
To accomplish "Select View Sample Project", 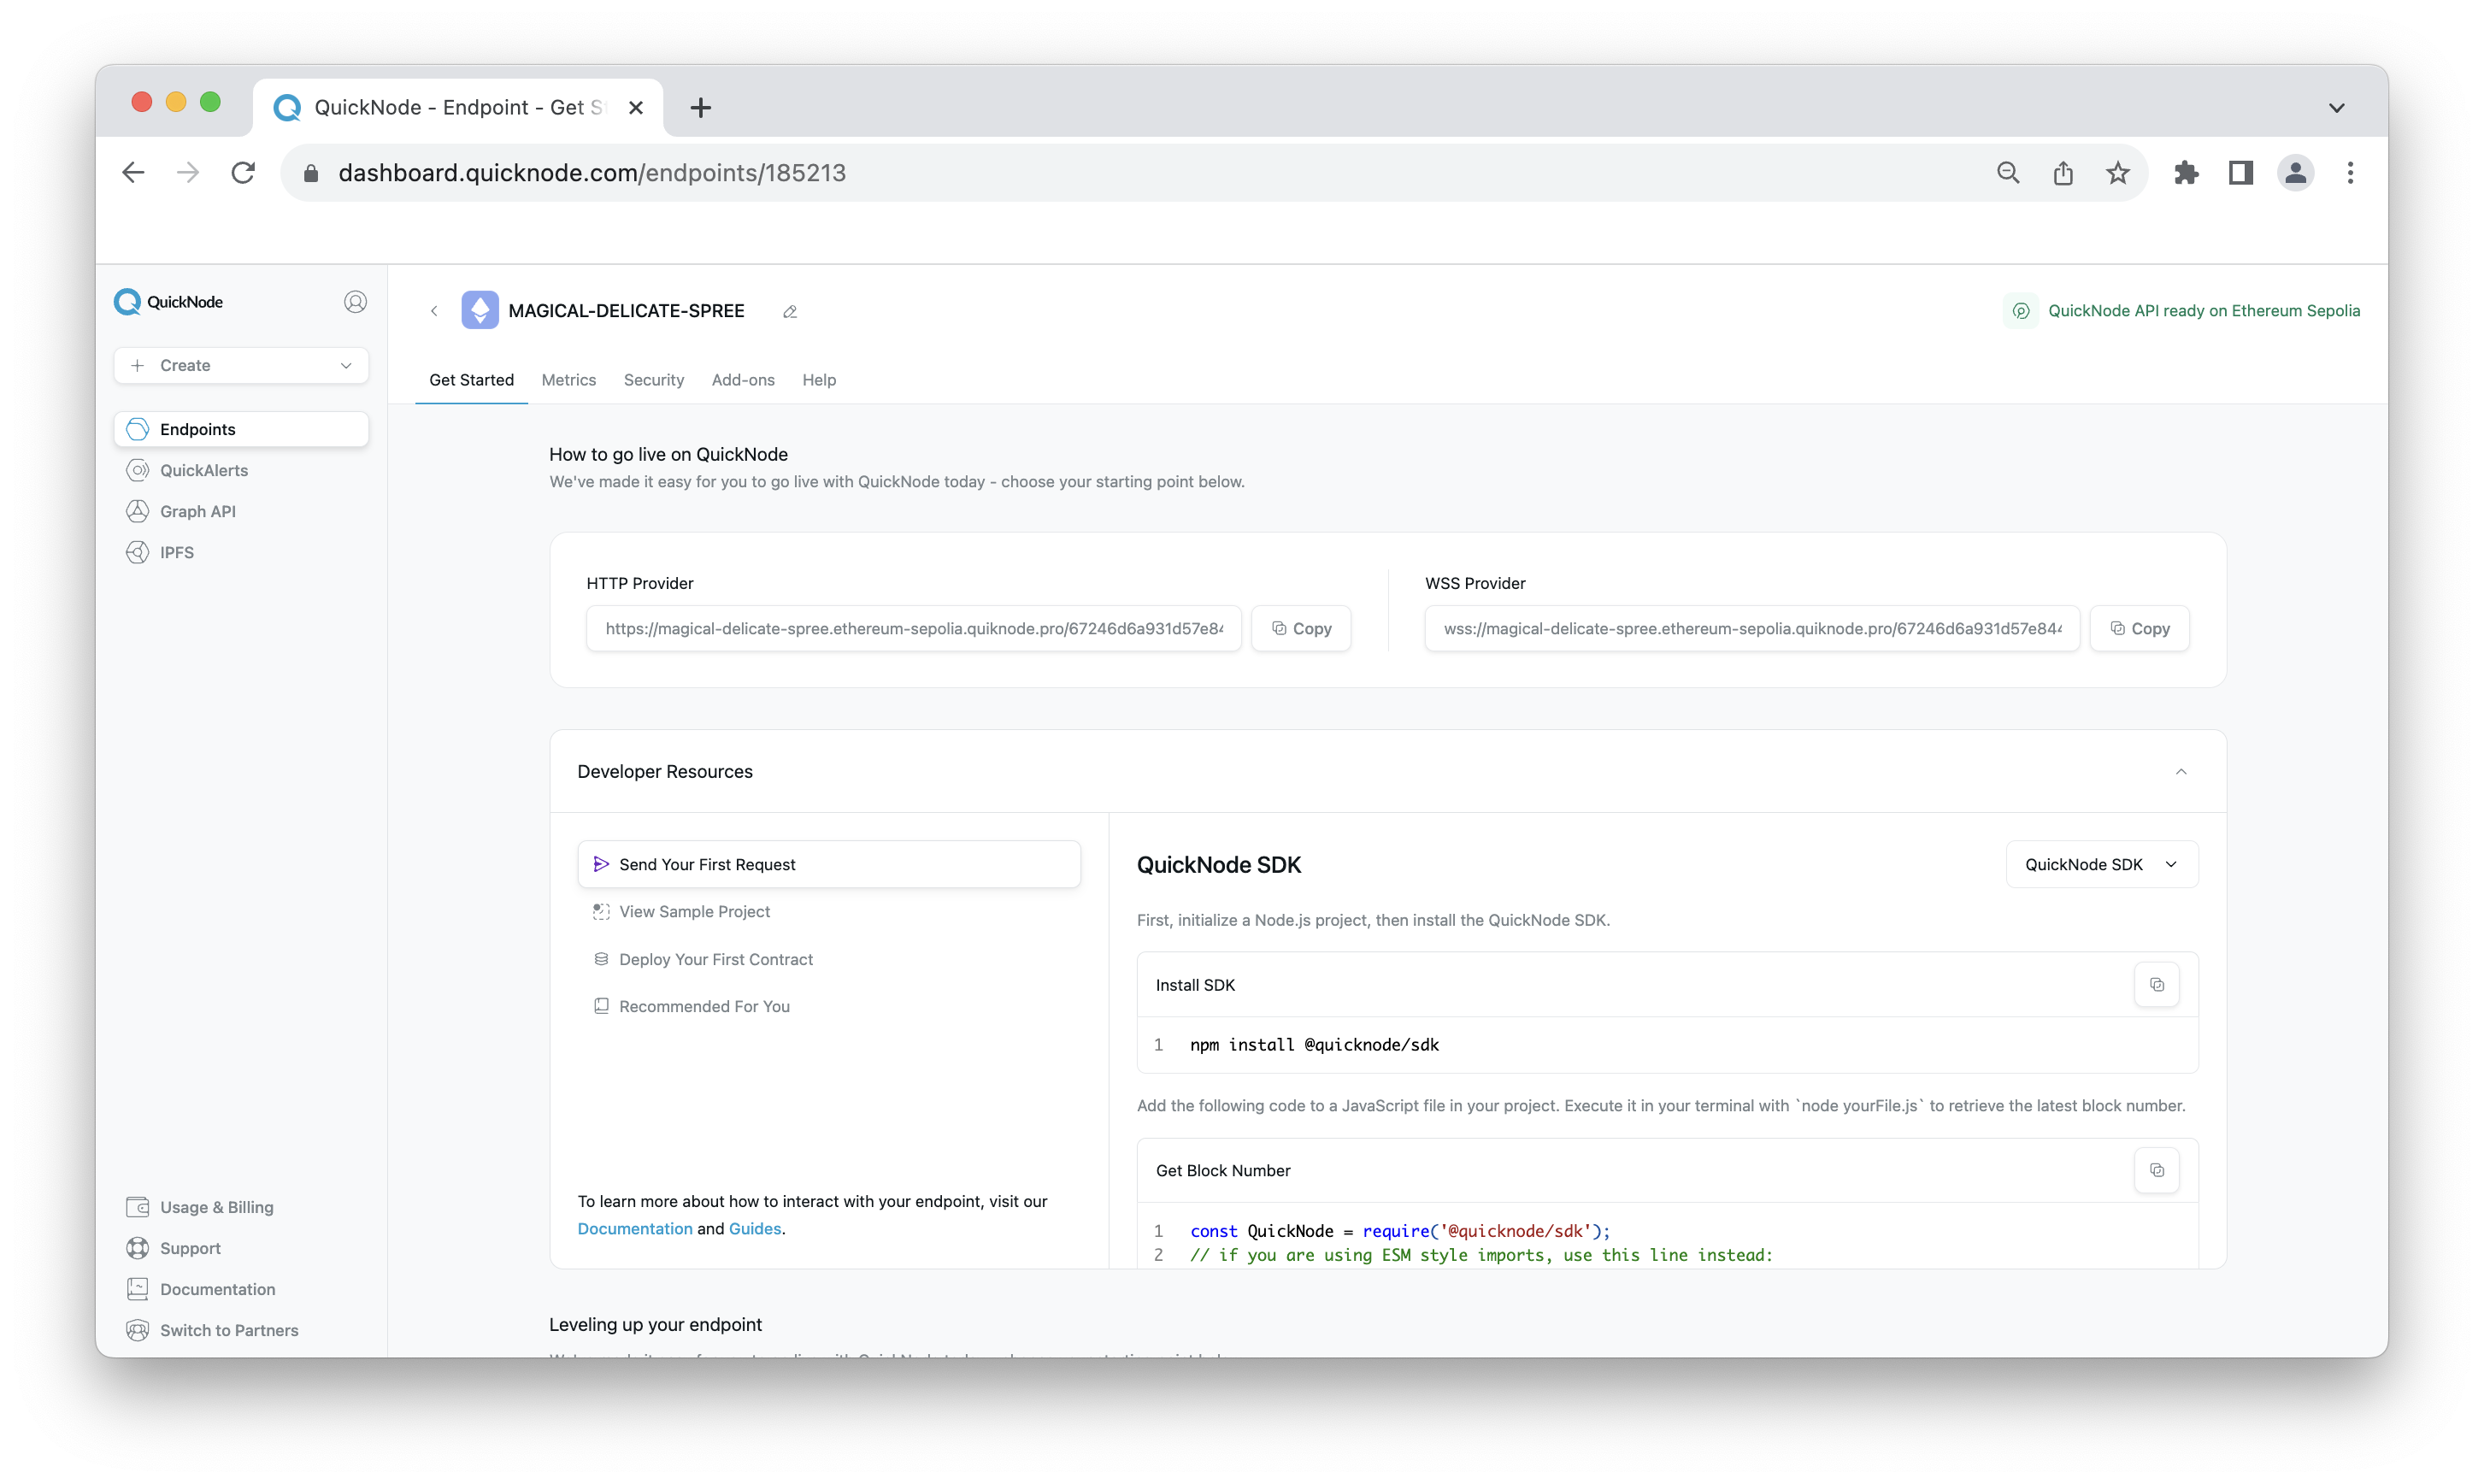I will 694,911.
